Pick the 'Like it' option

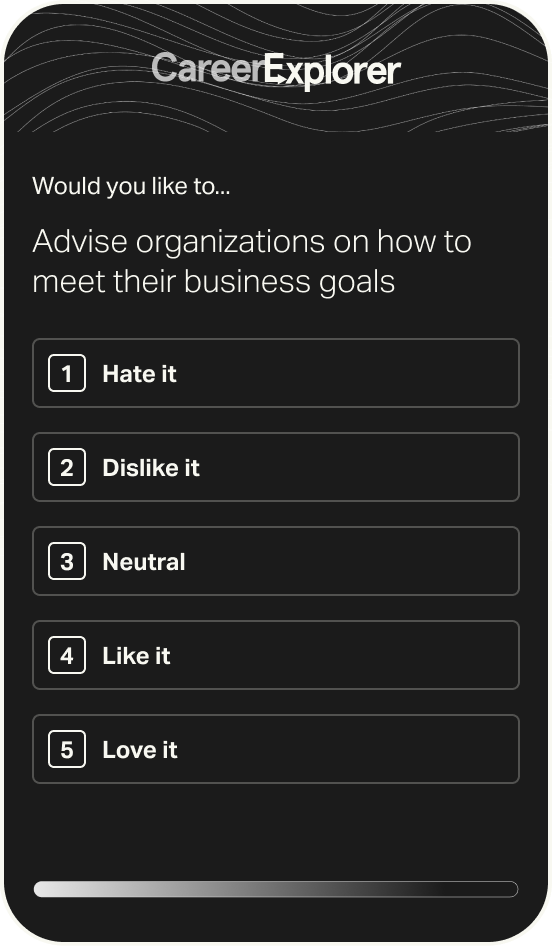click(x=276, y=656)
